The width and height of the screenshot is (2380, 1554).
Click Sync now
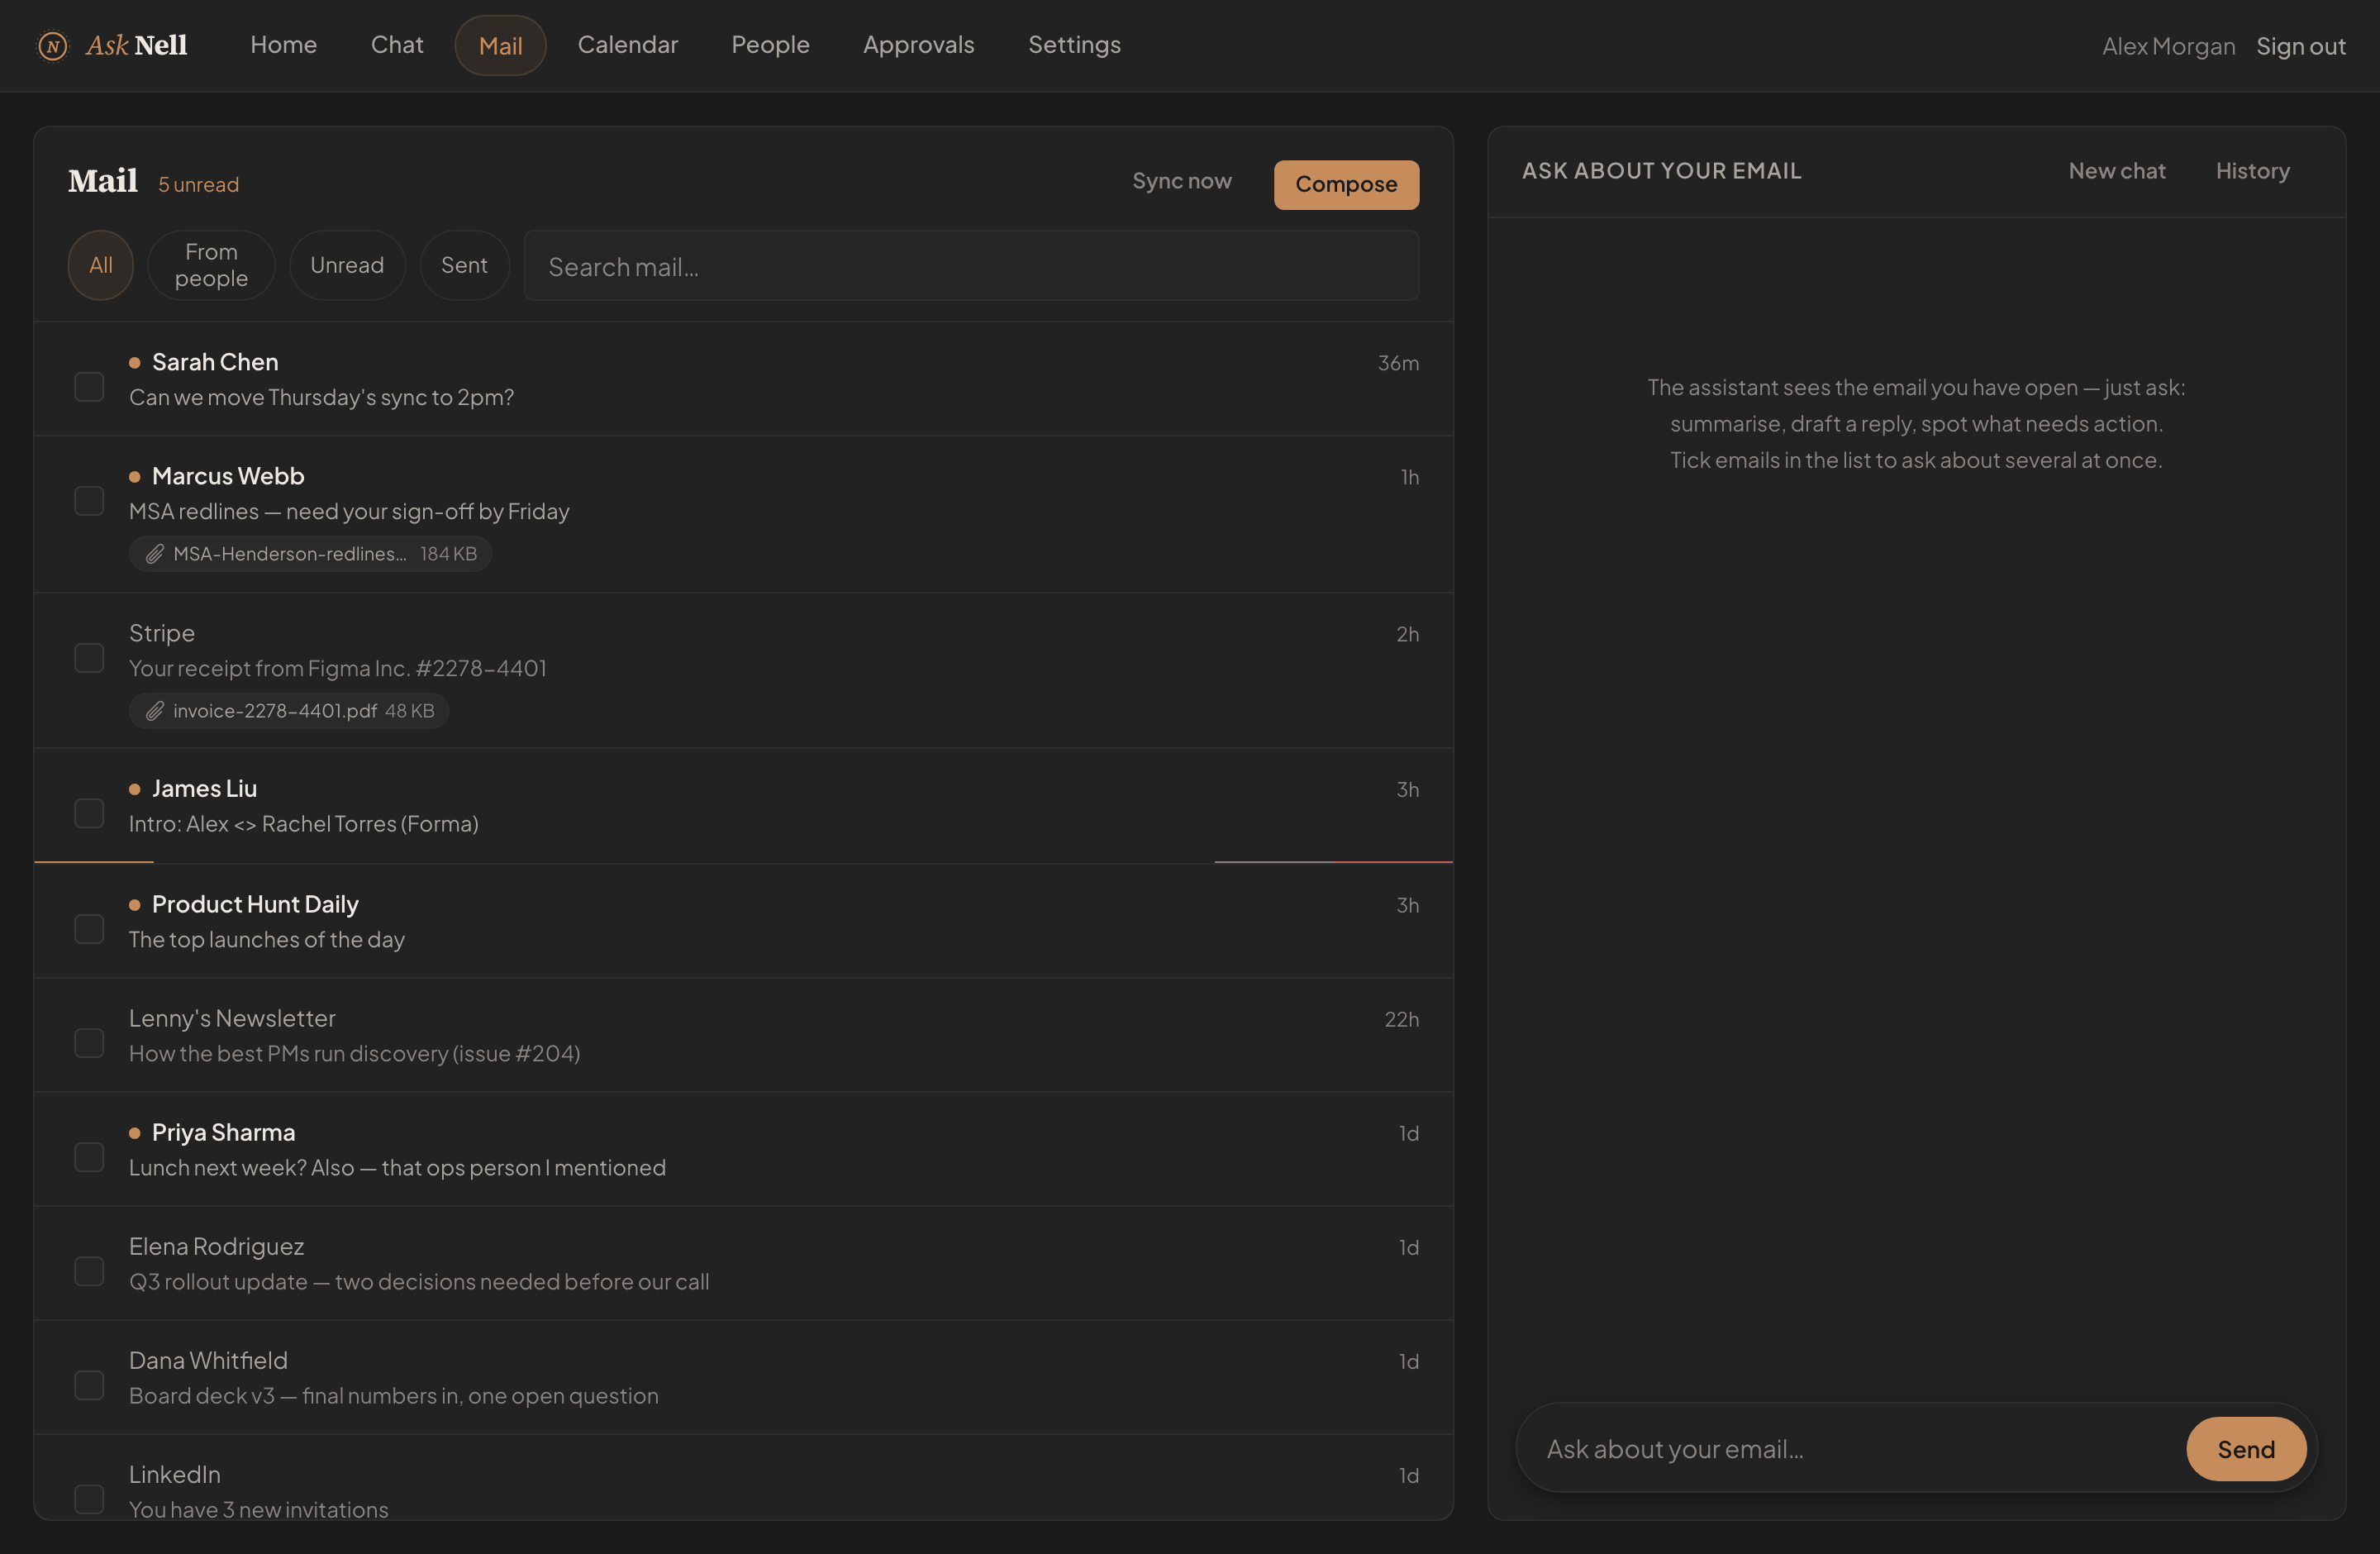coord(1181,181)
